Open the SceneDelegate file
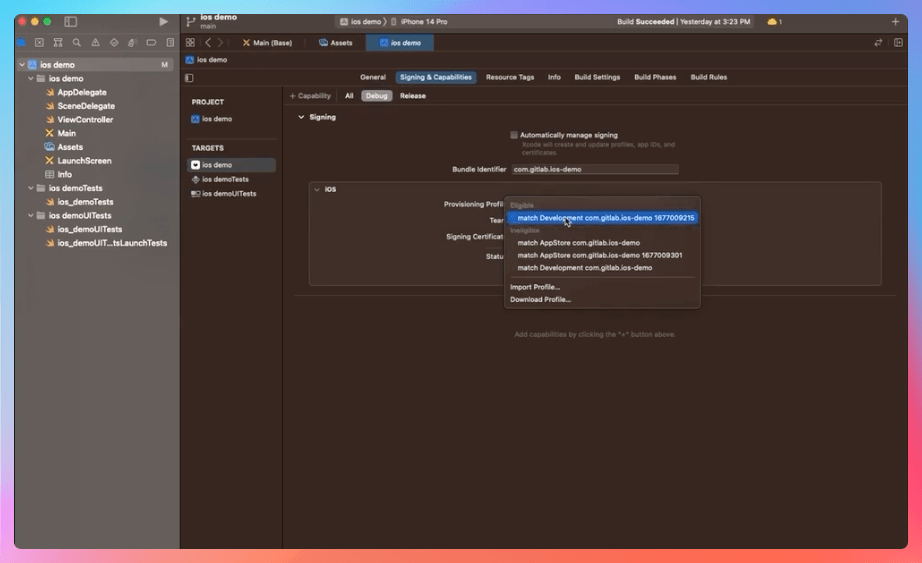The height and width of the screenshot is (563, 922). (x=86, y=106)
